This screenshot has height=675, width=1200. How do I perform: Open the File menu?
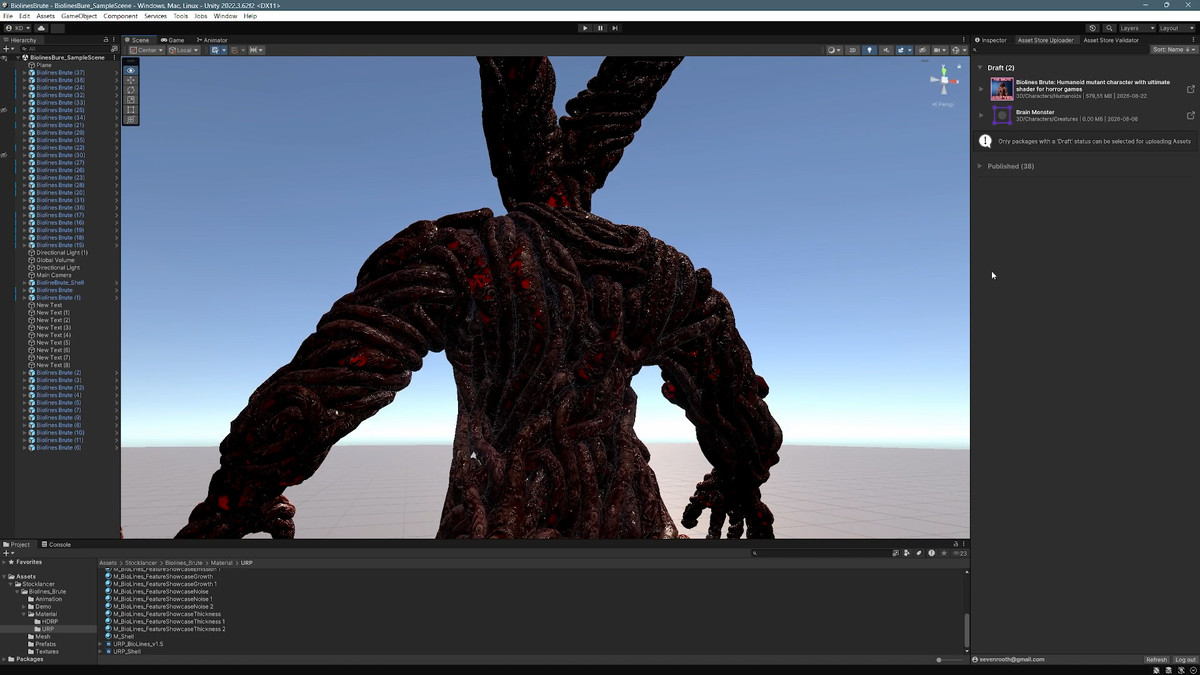(x=8, y=16)
